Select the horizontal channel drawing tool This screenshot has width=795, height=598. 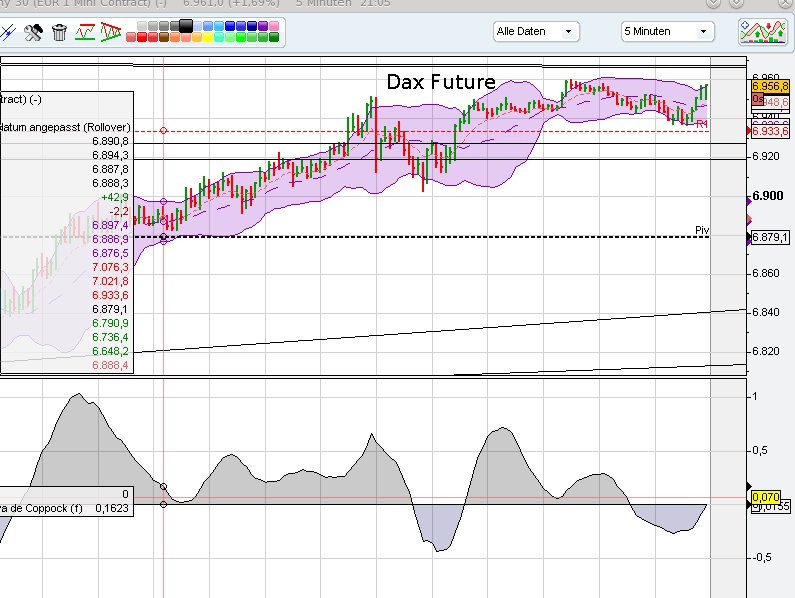coord(85,32)
